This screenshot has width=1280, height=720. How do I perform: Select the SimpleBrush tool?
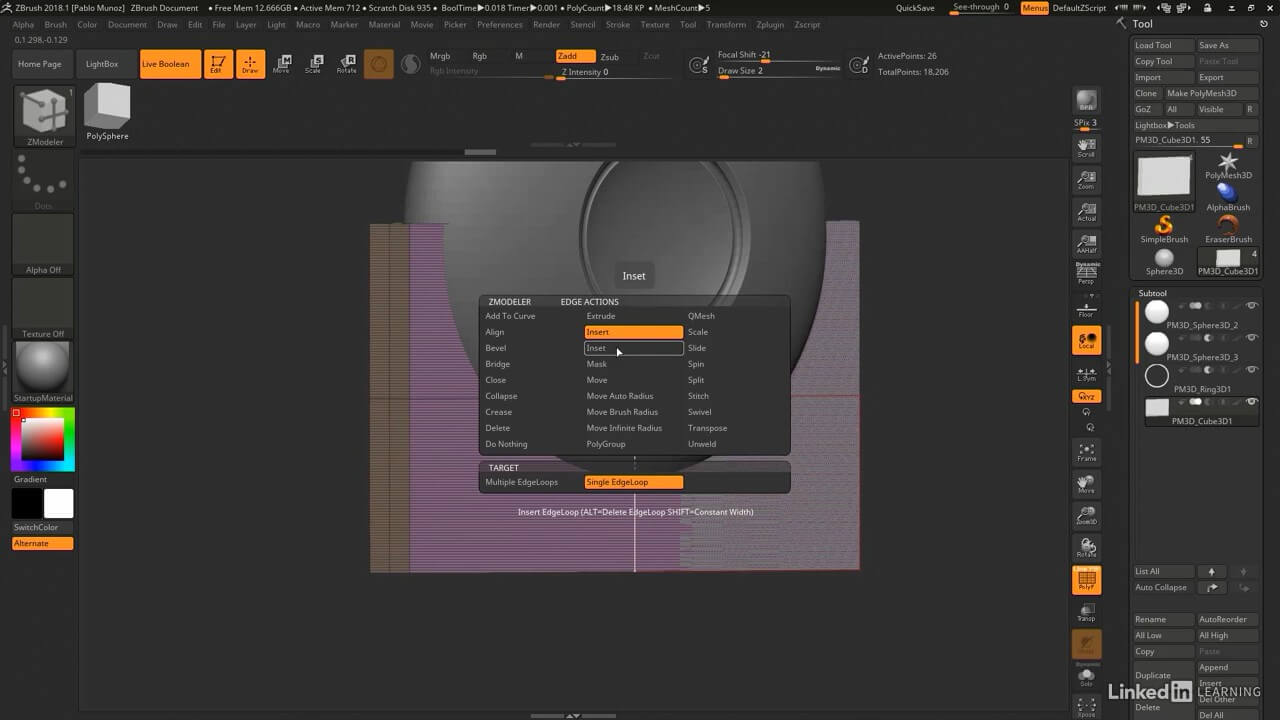[x=1164, y=229]
